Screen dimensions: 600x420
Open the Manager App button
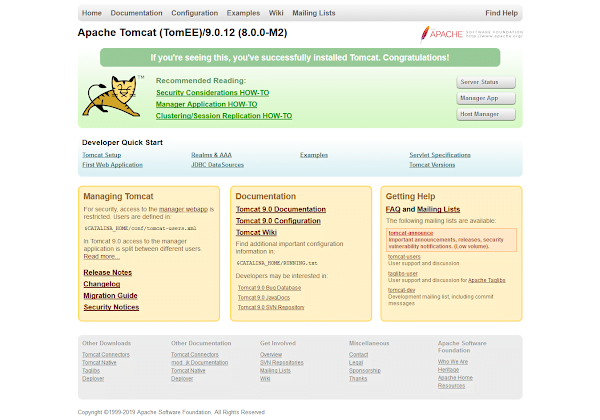pyautogui.click(x=486, y=98)
